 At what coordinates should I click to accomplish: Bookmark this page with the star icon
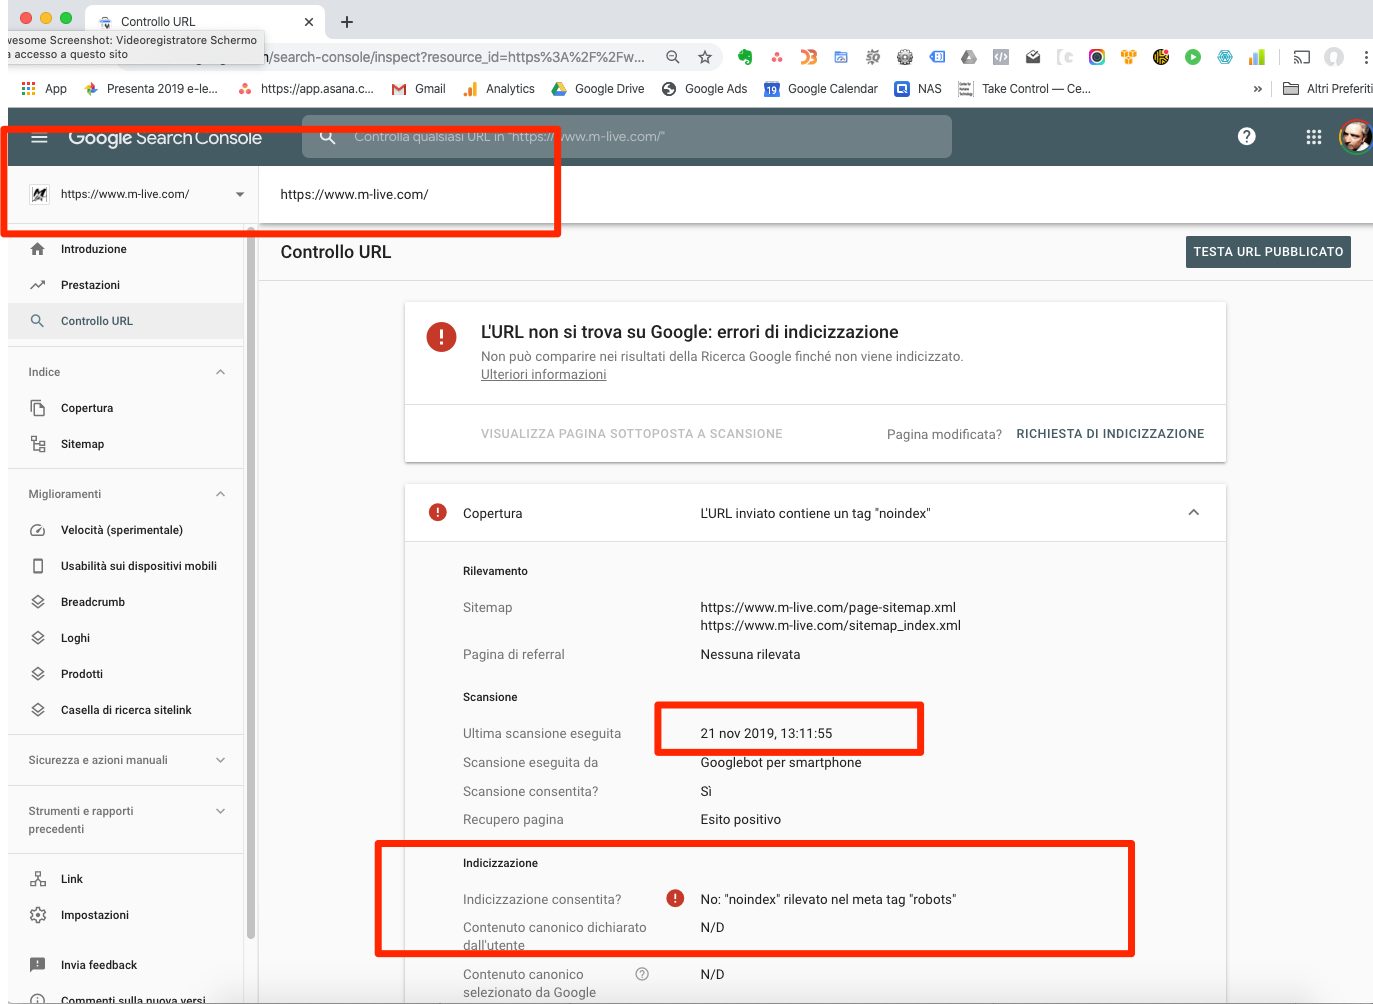point(705,57)
